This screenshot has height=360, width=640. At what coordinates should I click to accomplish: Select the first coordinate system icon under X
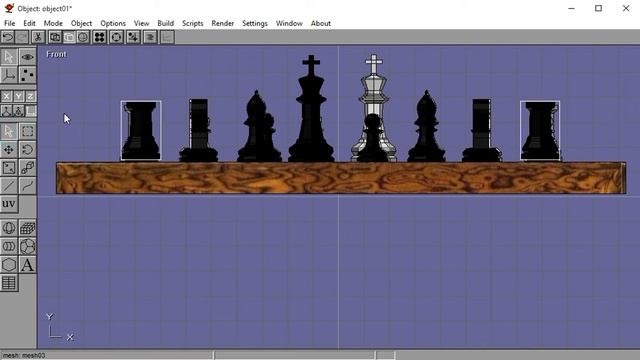[x=6, y=111]
